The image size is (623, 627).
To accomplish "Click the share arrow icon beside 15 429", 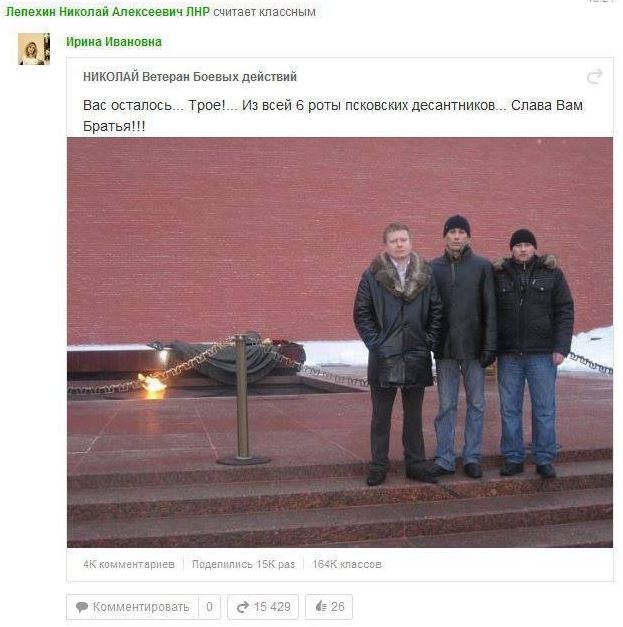I will 242,607.
